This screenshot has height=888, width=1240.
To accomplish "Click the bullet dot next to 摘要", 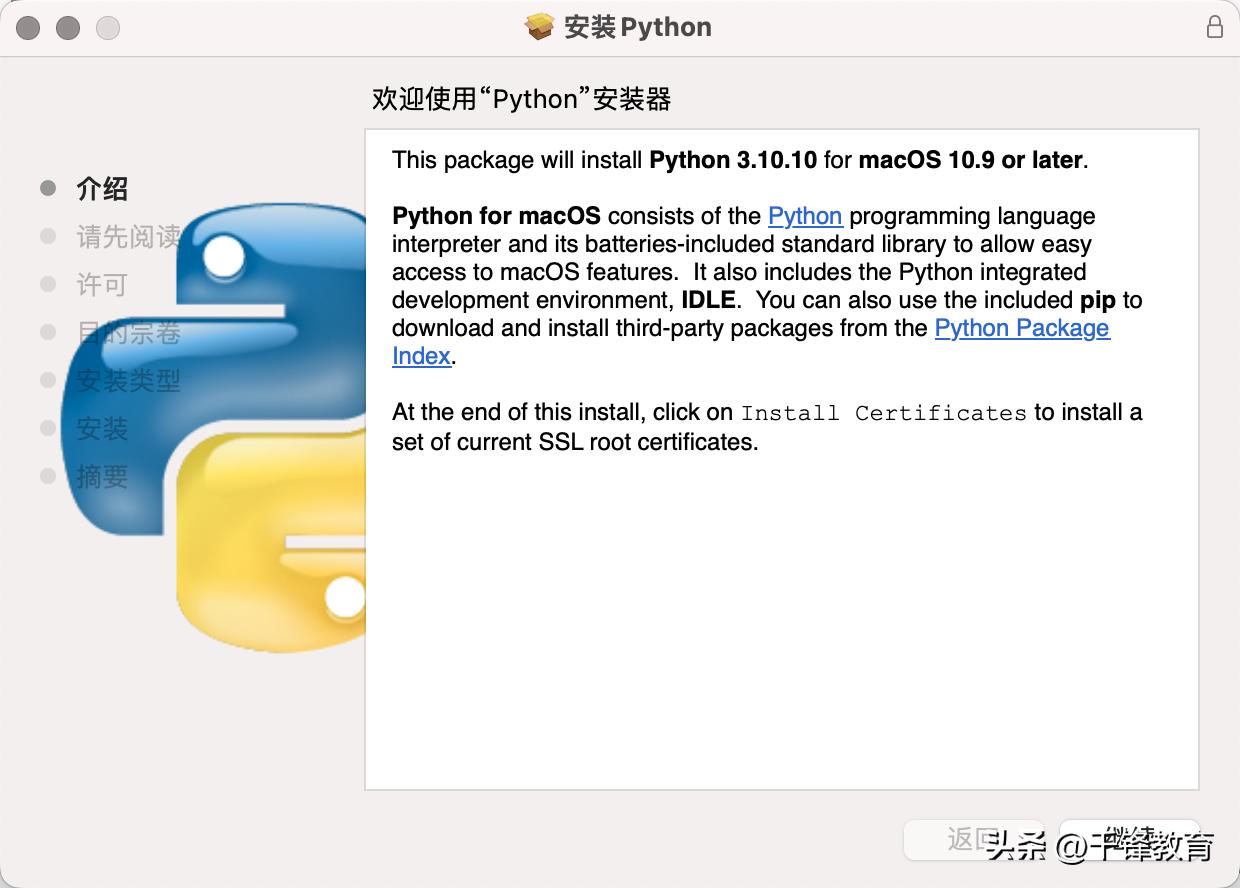I will click(47, 476).
